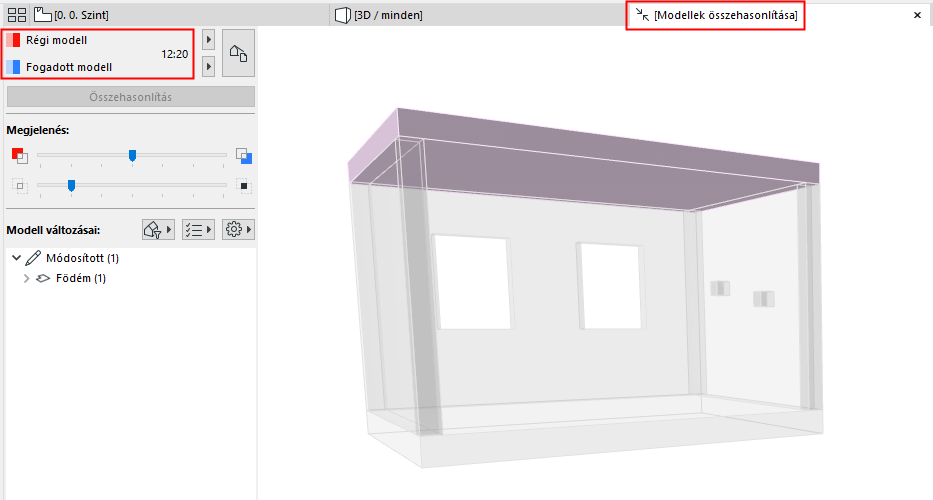Click the pencil icon beside Módosított
933x500 pixels.
(x=33, y=258)
